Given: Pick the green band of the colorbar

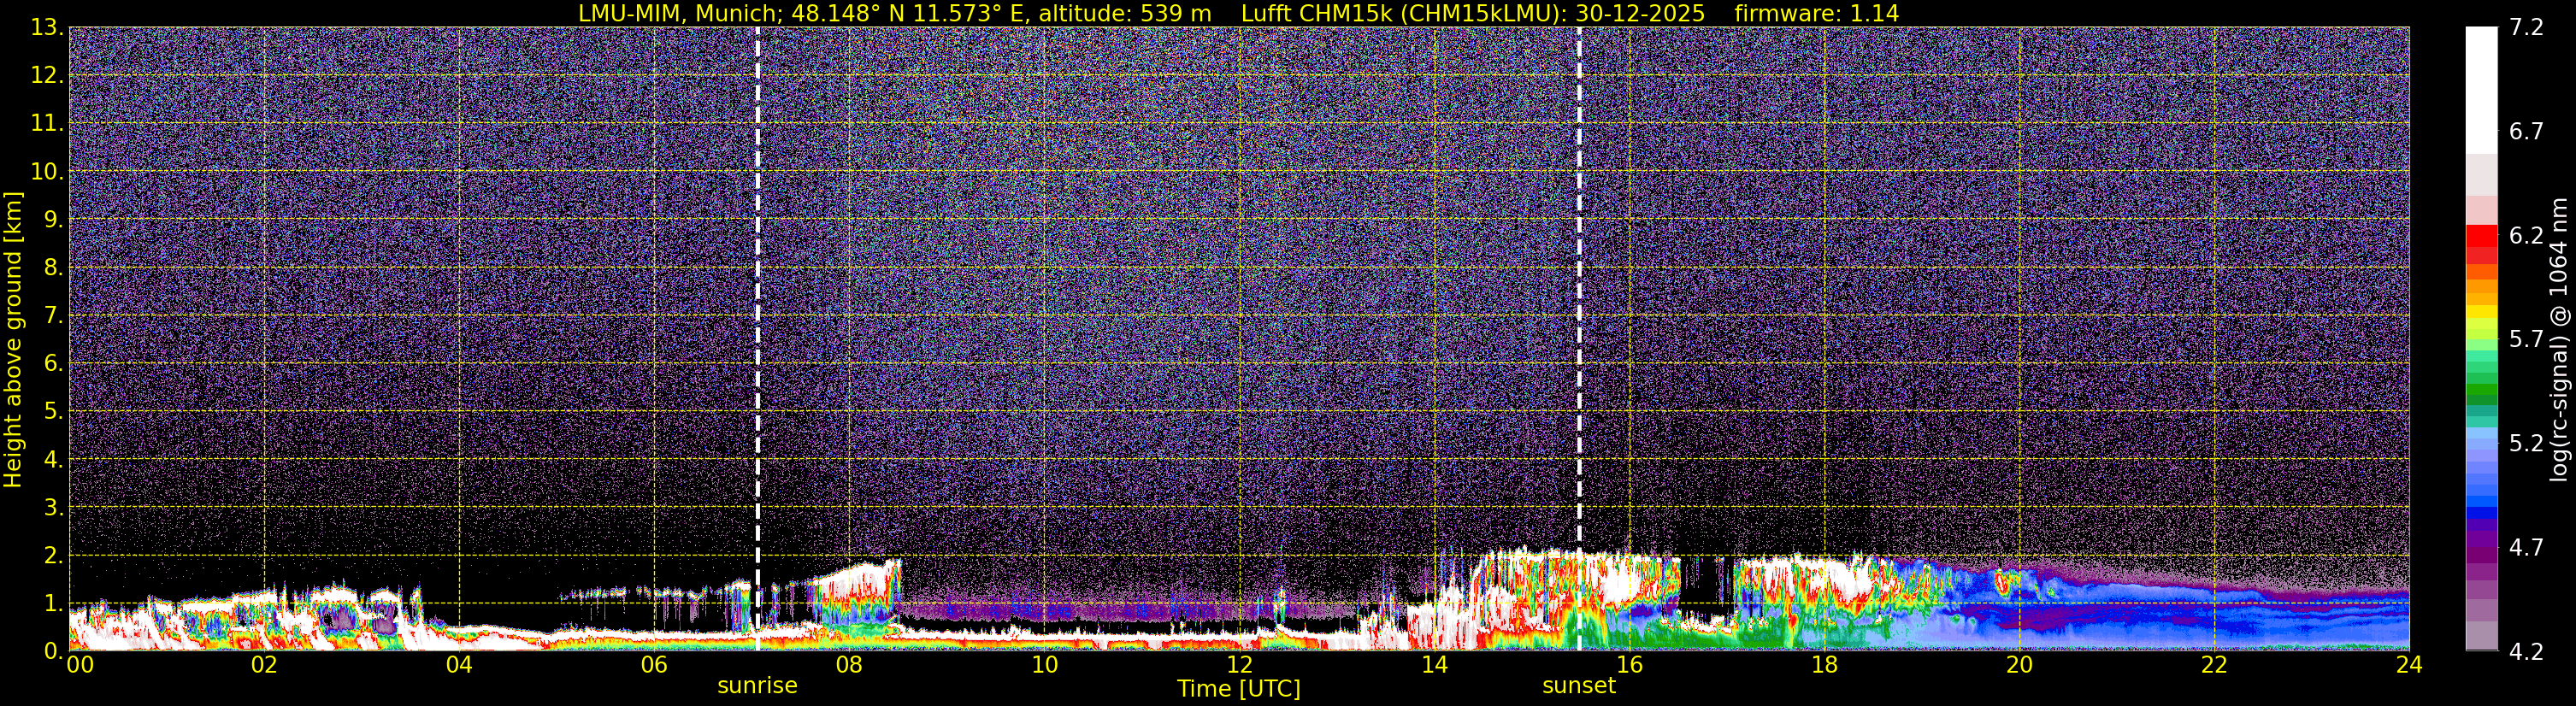Looking at the screenshot, I should coord(2480,390).
